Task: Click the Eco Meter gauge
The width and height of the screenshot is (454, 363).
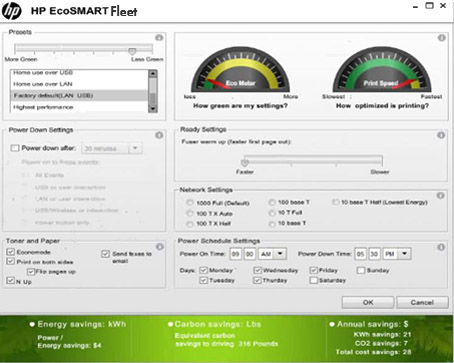Action: [x=240, y=69]
